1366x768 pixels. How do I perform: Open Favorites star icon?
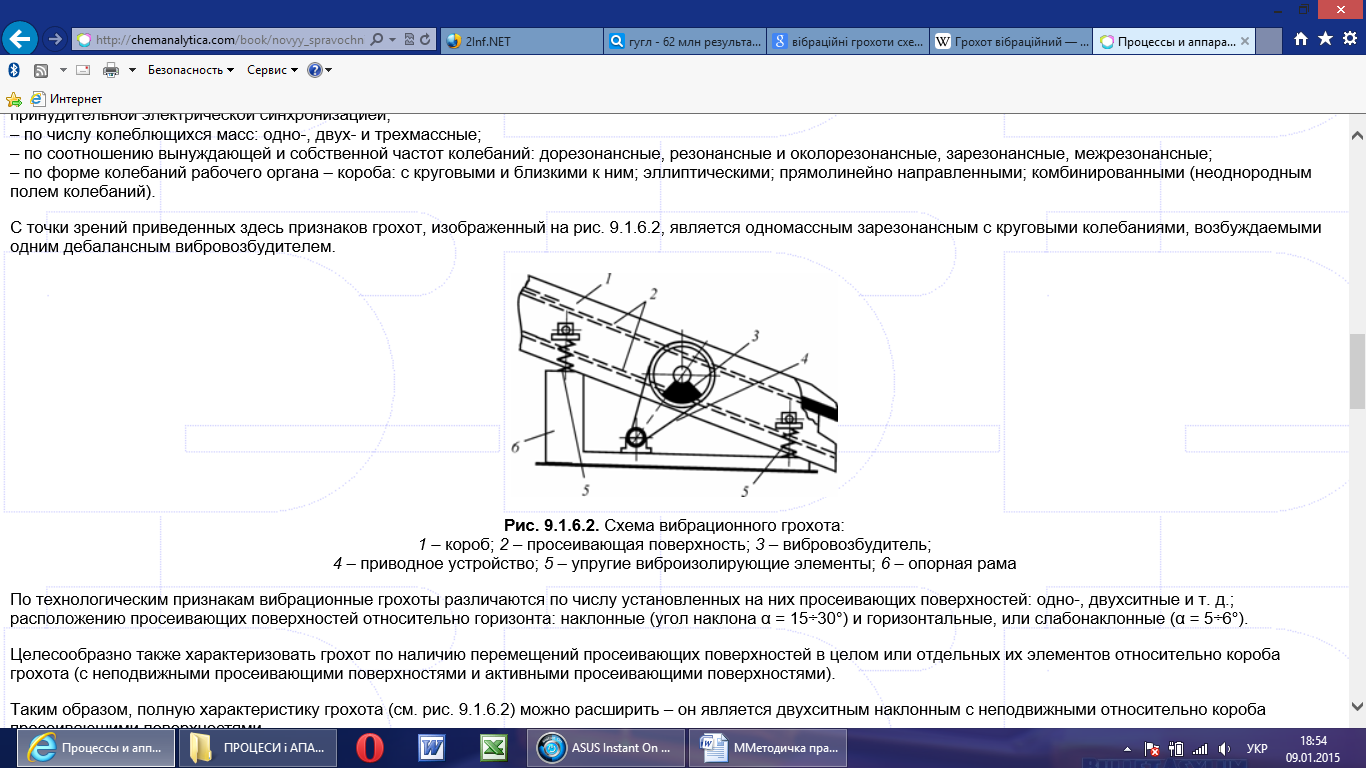[1325, 39]
